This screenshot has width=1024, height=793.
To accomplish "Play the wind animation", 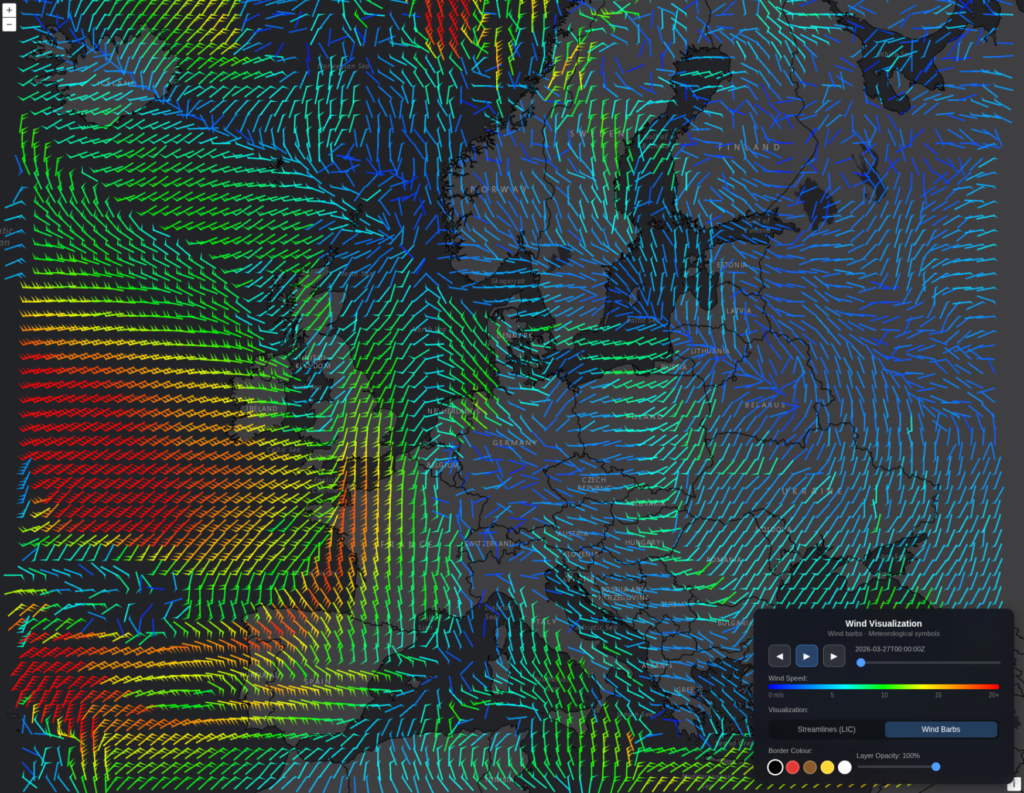I will pos(807,656).
